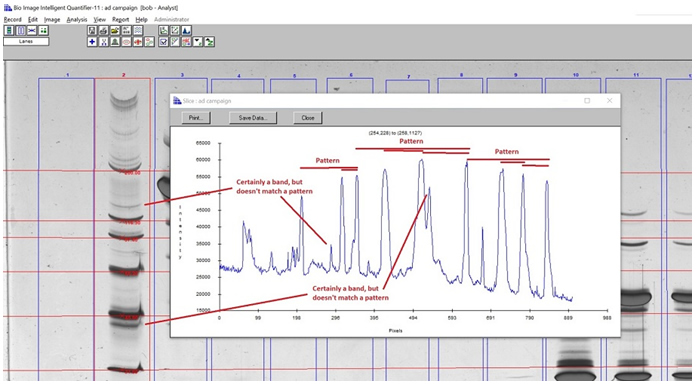Close Slice window with the X

pyautogui.click(x=609, y=101)
